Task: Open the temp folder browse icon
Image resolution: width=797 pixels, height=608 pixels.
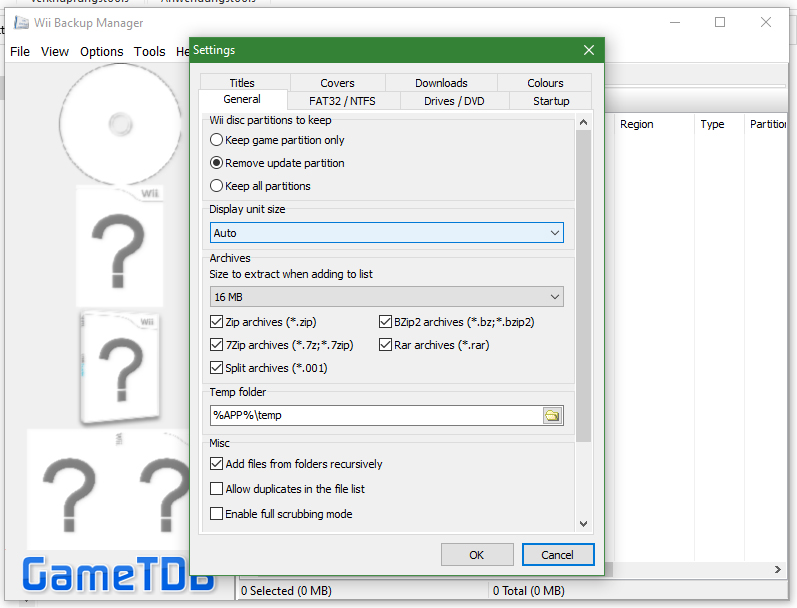Action: pyautogui.click(x=552, y=415)
